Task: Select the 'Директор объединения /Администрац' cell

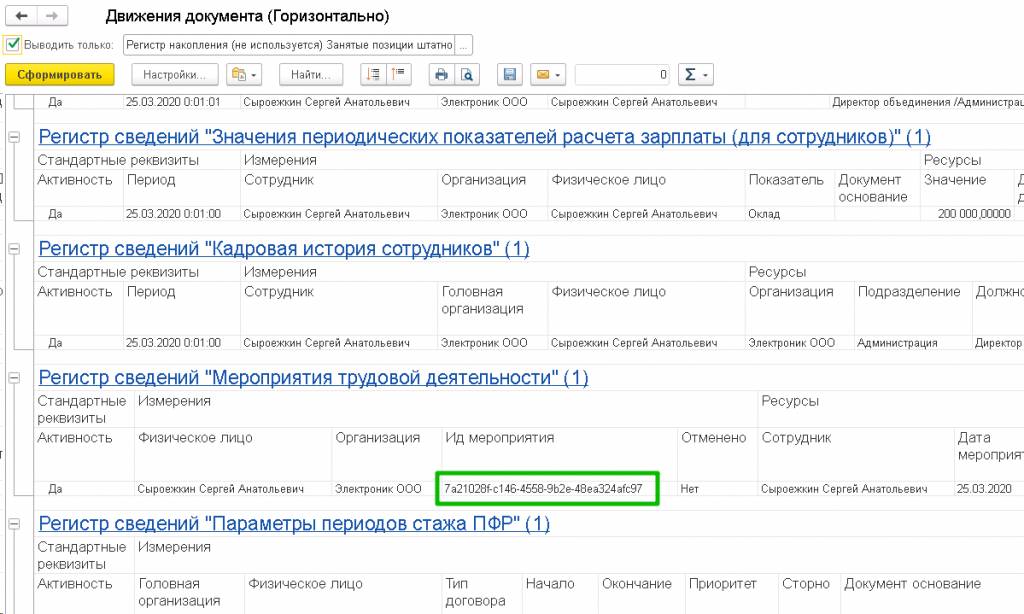Action: click(x=927, y=103)
